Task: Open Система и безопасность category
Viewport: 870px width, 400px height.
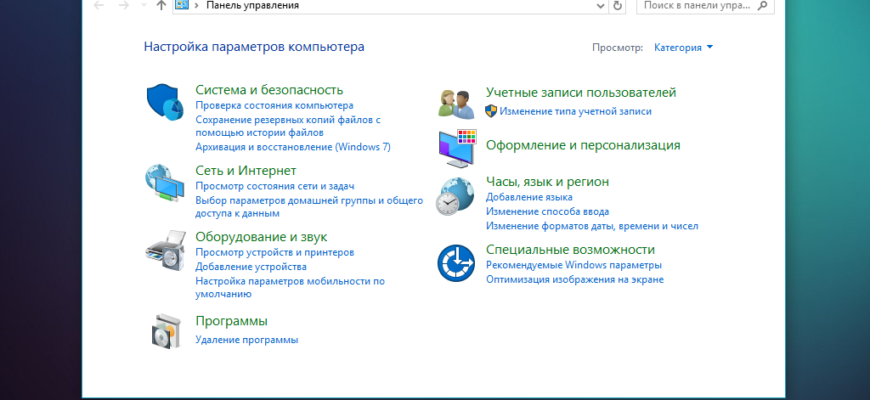Action: [269, 90]
